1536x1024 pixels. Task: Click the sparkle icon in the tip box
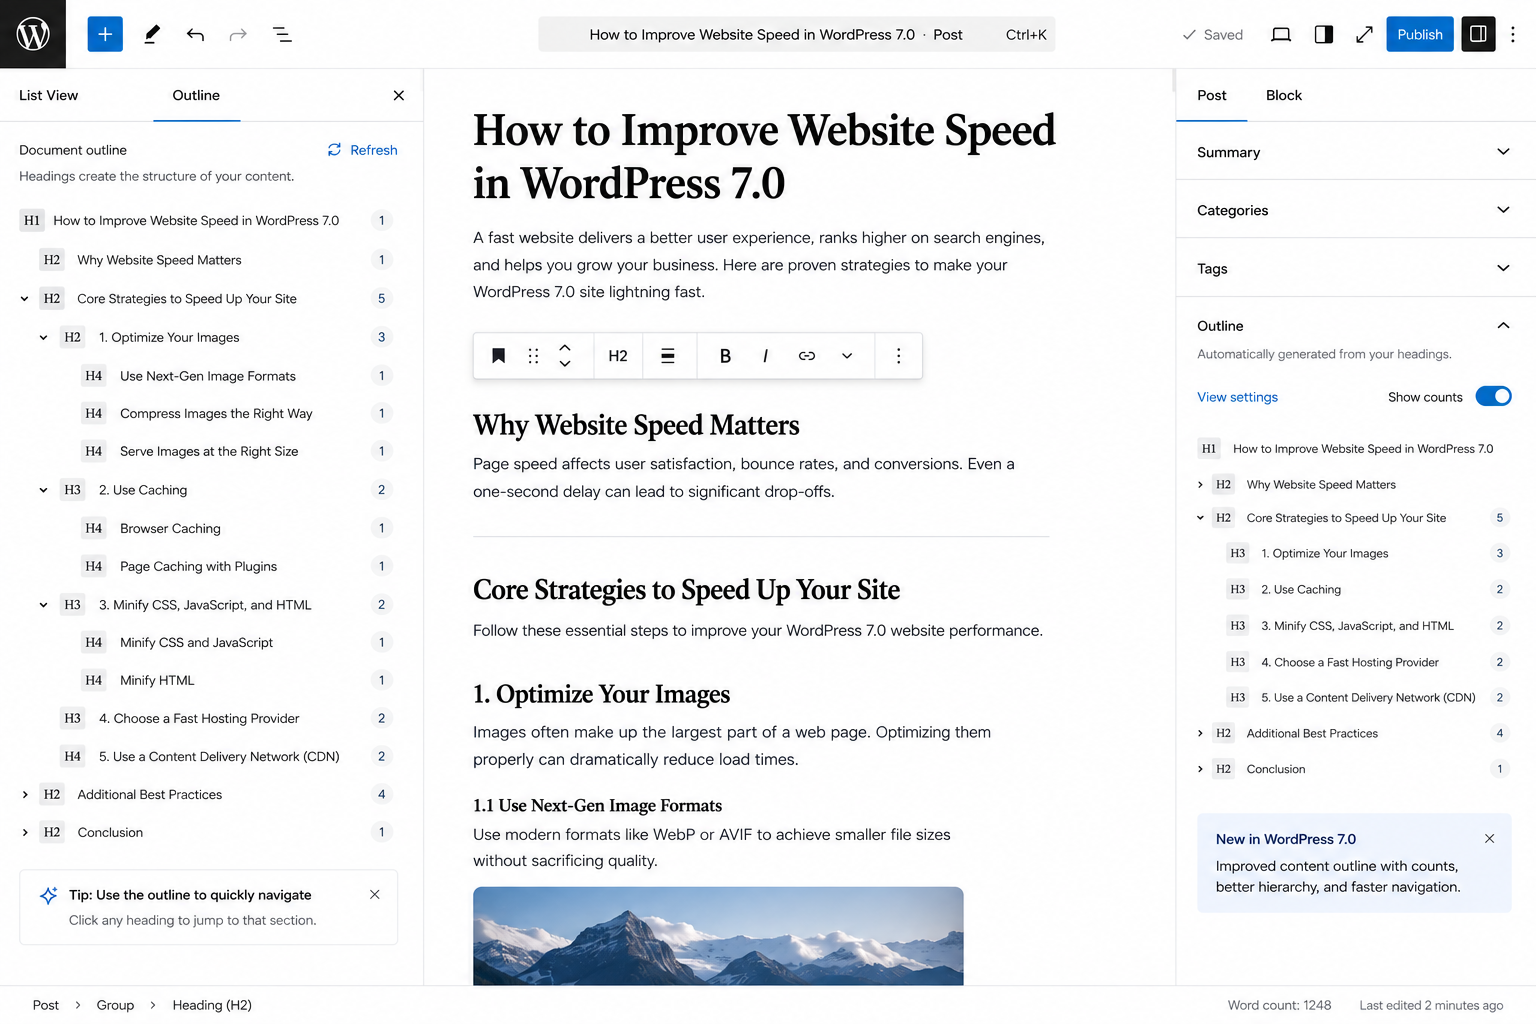(48, 895)
